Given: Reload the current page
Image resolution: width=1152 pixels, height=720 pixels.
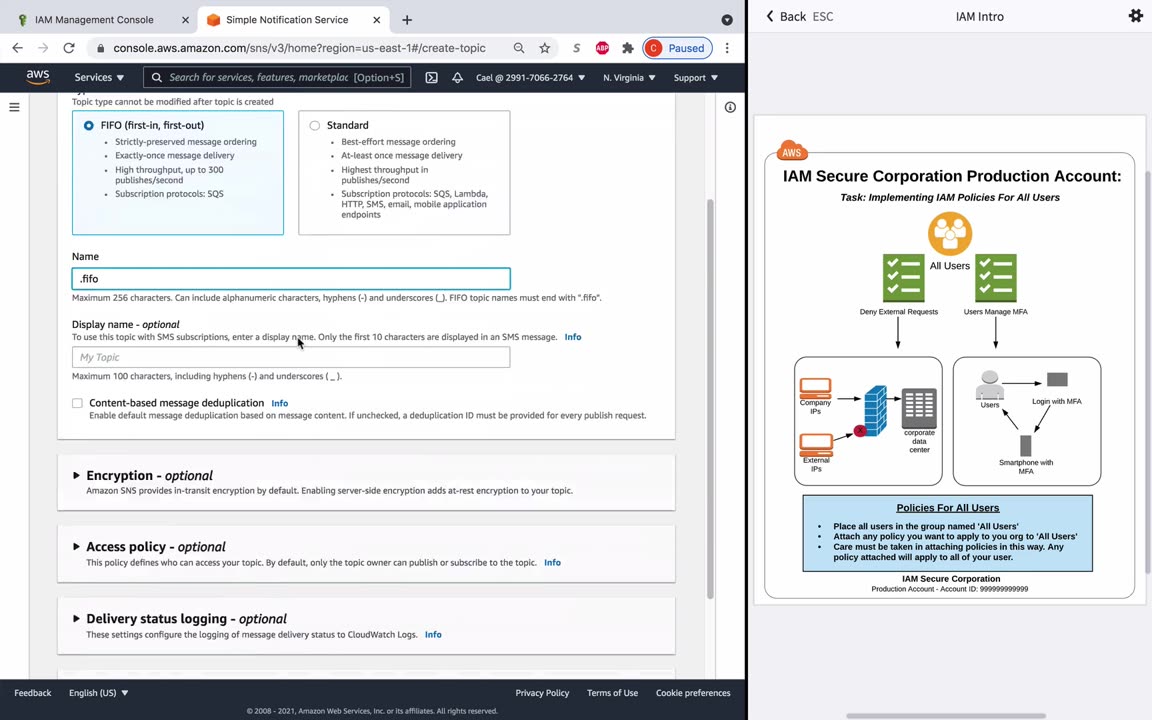Looking at the screenshot, I should (69, 48).
